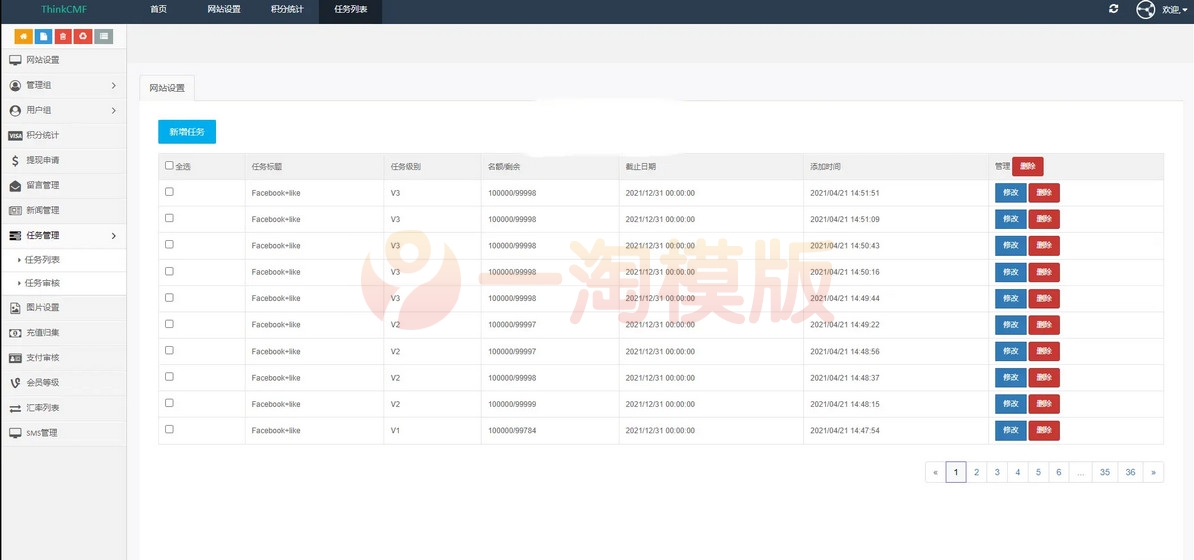Tick checkbox for the V1 task row

169,429
